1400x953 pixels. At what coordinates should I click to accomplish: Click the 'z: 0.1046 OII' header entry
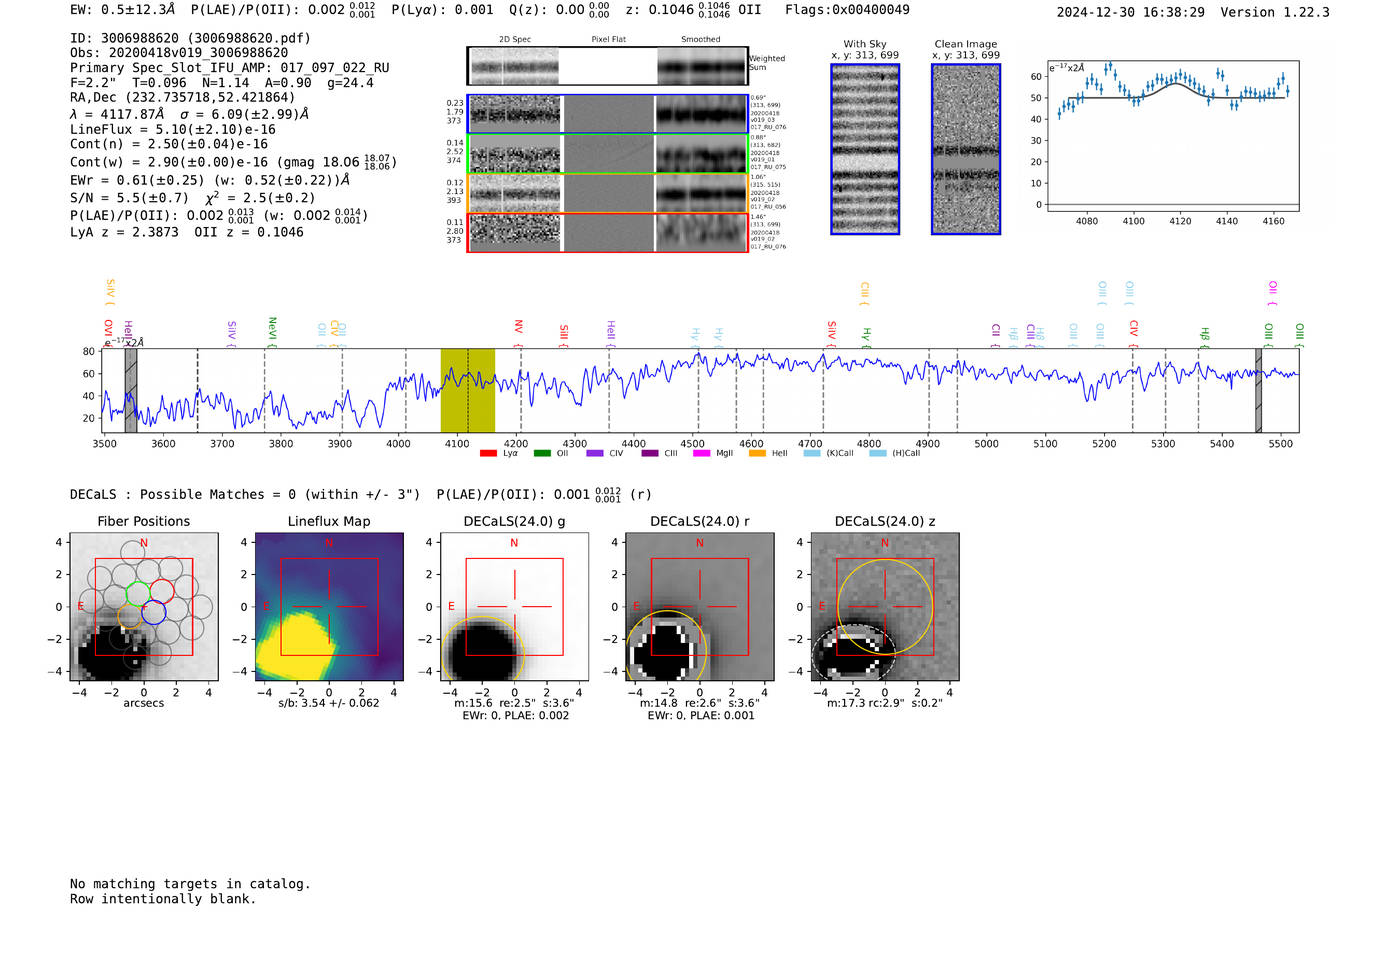(693, 10)
